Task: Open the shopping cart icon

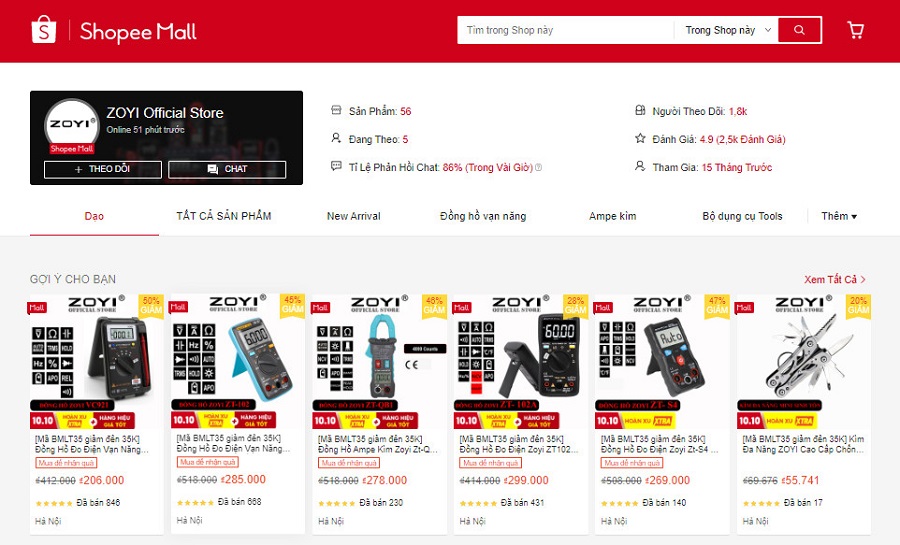Action: tap(855, 30)
